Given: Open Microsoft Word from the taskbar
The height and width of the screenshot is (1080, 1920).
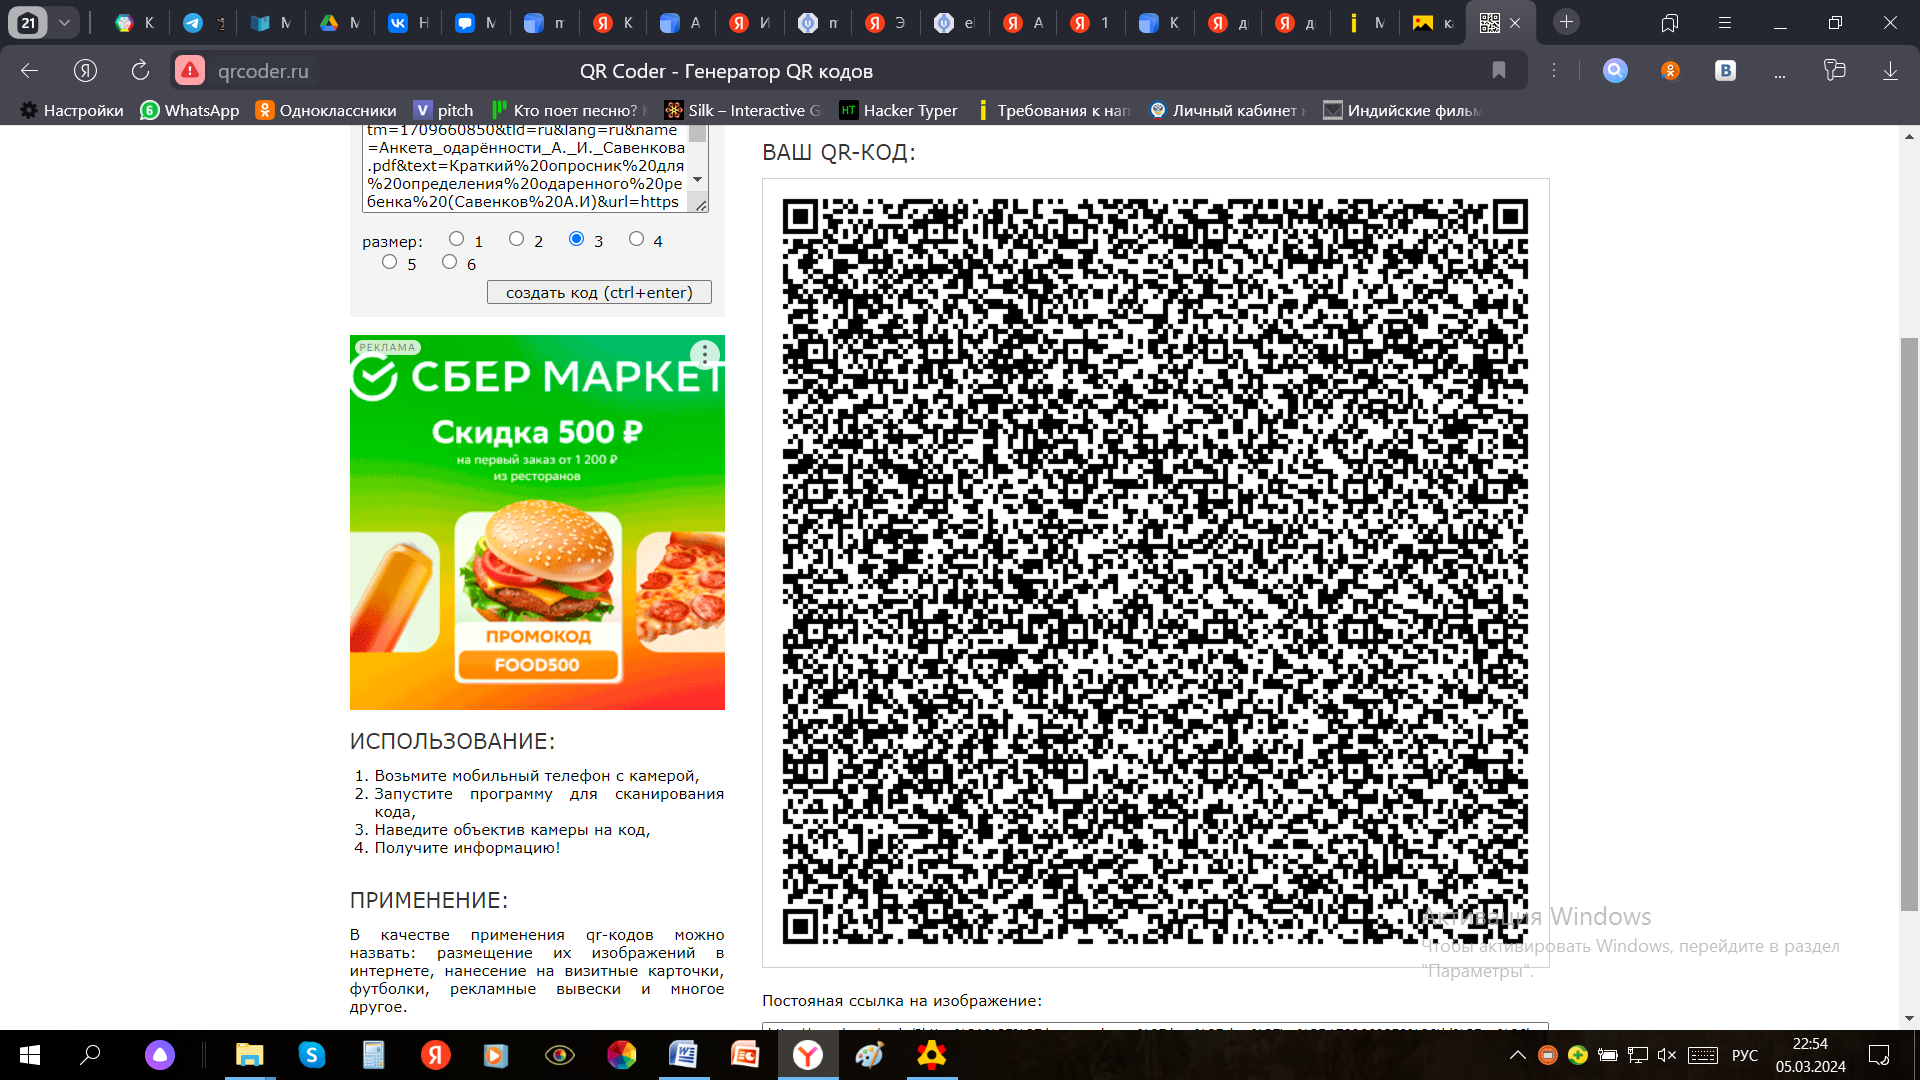Looking at the screenshot, I should [x=683, y=1055].
